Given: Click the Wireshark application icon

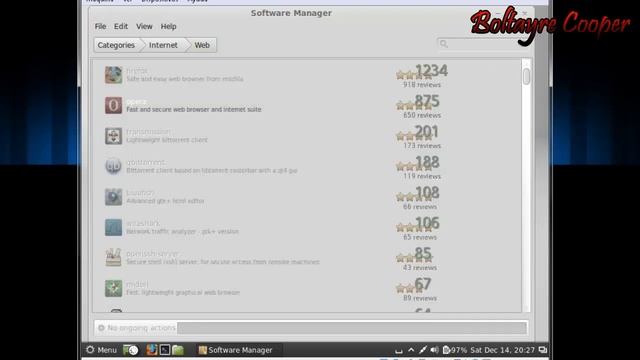Looking at the screenshot, I should pyautogui.click(x=113, y=227).
